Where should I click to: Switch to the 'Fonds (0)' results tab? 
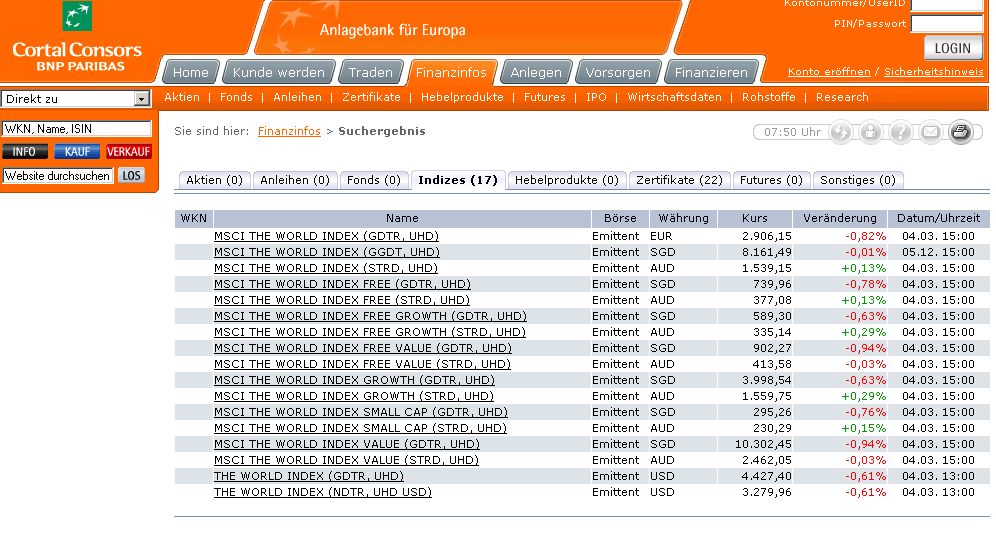[x=374, y=180]
